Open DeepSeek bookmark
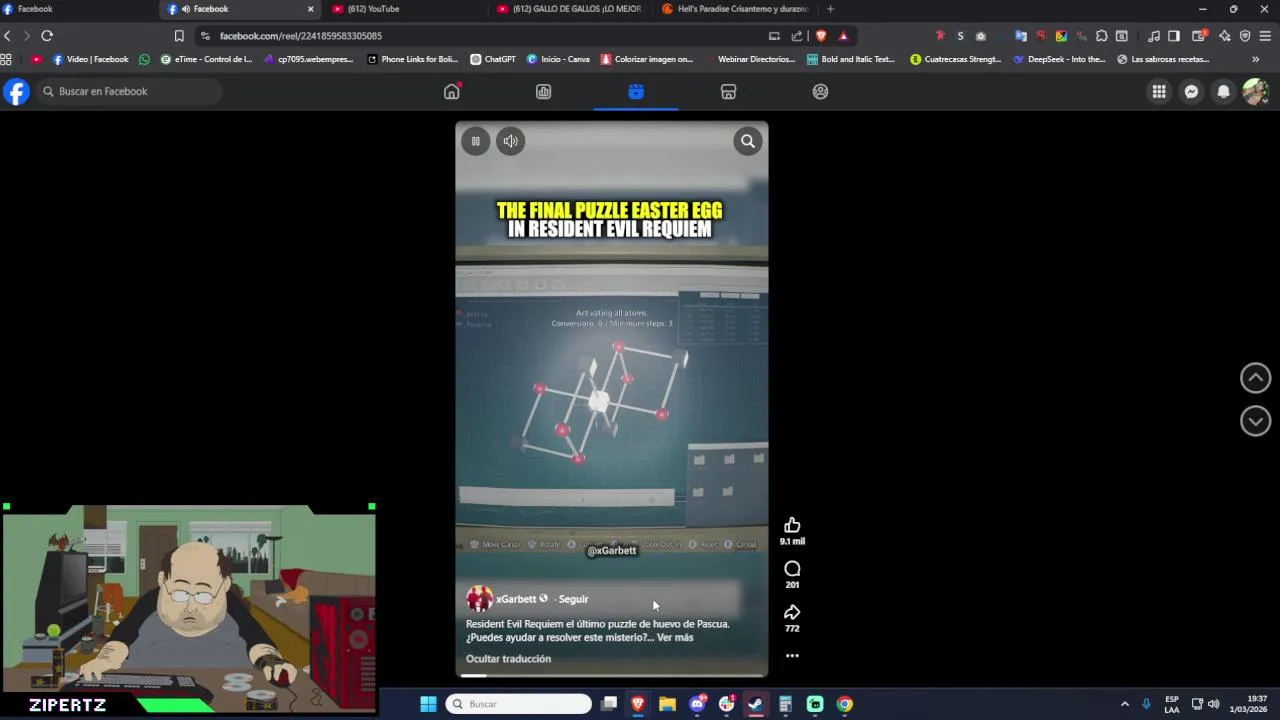Viewport: 1280px width, 720px height. [1059, 59]
